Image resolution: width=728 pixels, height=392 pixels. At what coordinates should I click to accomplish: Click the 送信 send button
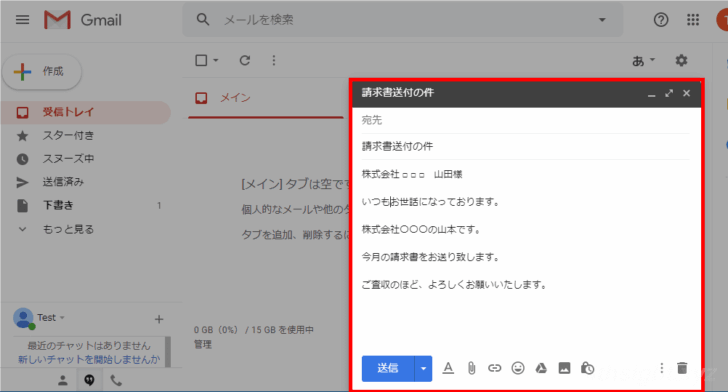[388, 368]
